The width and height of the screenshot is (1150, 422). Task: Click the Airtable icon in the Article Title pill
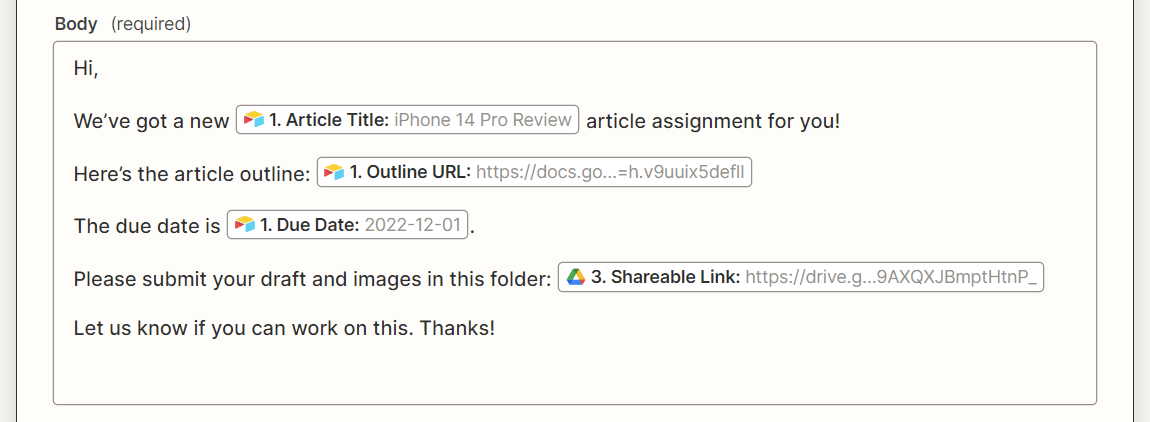click(254, 120)
